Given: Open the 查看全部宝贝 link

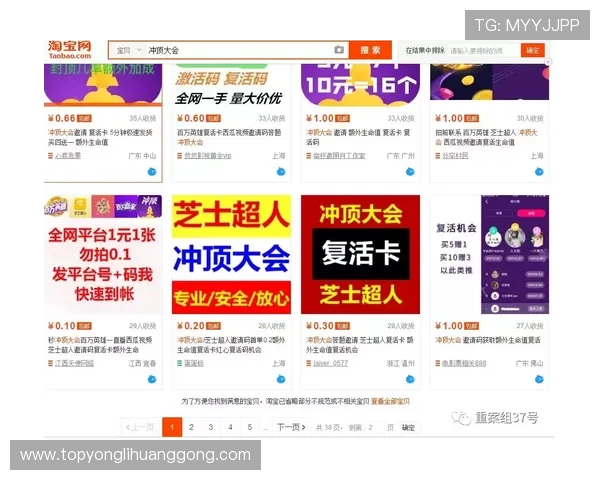Looking at the screenshot, I should (390, 401).
